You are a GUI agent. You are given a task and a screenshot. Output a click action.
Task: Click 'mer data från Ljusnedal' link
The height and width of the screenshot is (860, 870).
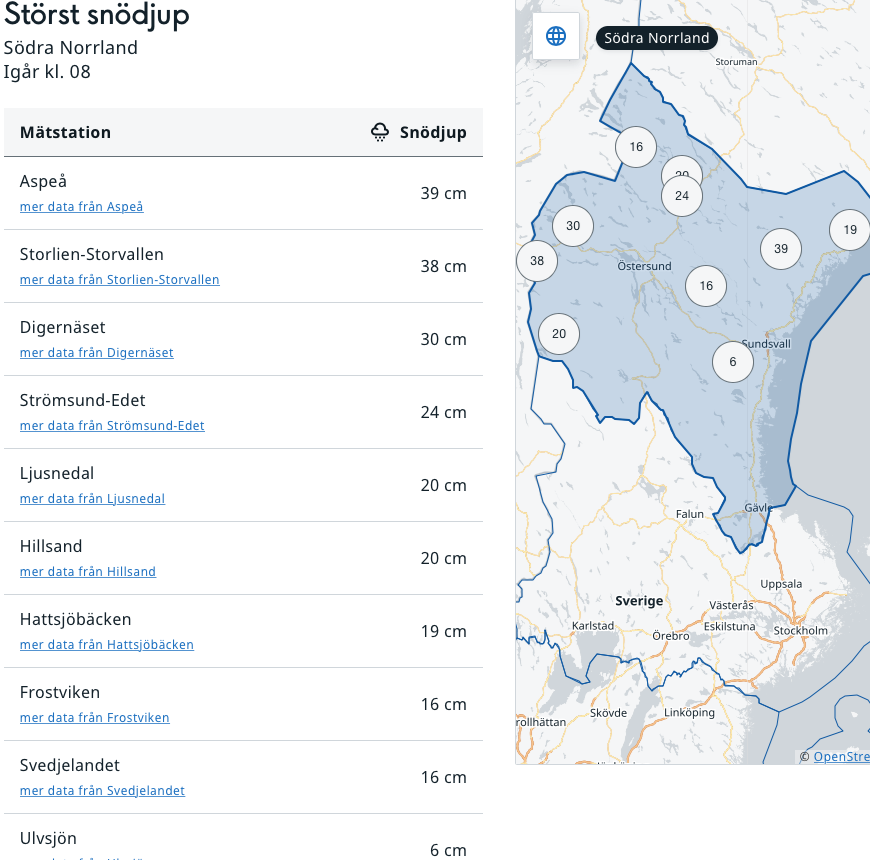click(92, 499)
